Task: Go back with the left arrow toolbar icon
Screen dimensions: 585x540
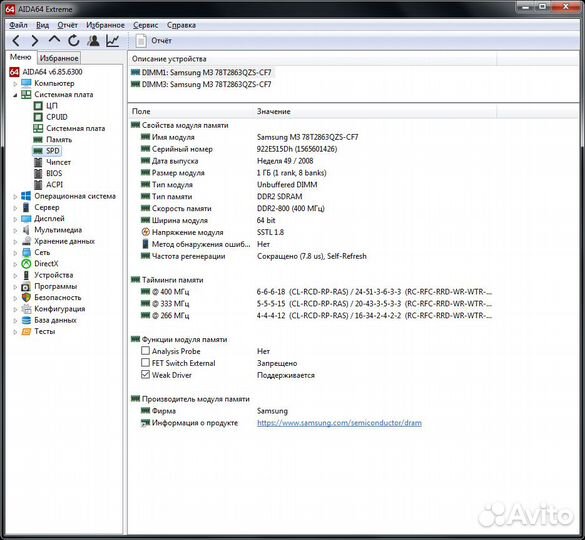Action: coord(16,40)
